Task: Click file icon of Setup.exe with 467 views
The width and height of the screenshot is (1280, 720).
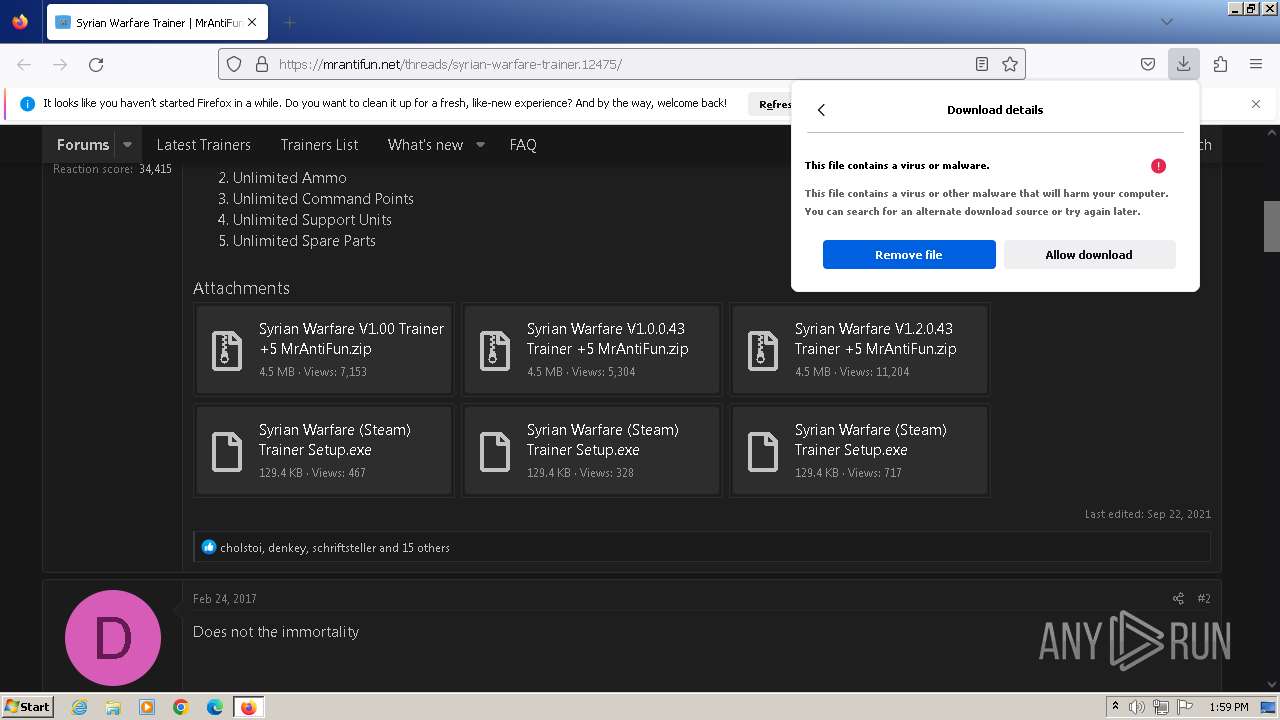Action: (227, 452)
